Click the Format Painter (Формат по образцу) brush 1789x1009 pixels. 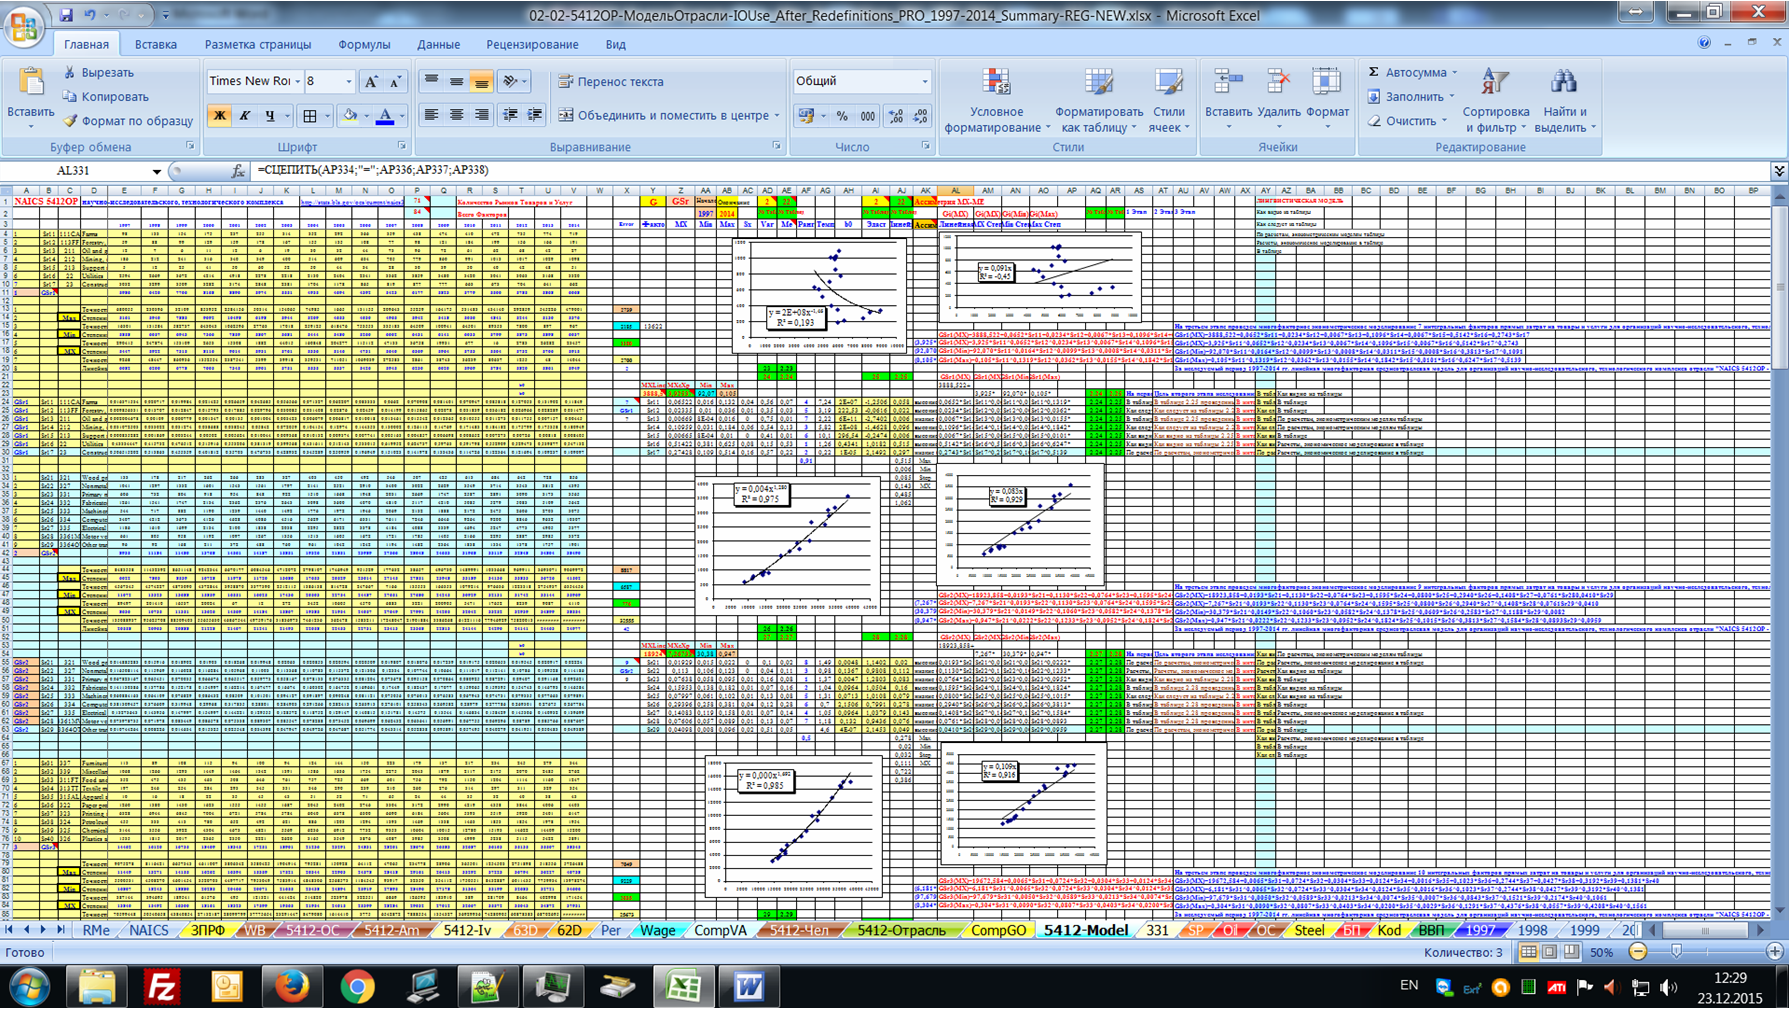[127, 121]
